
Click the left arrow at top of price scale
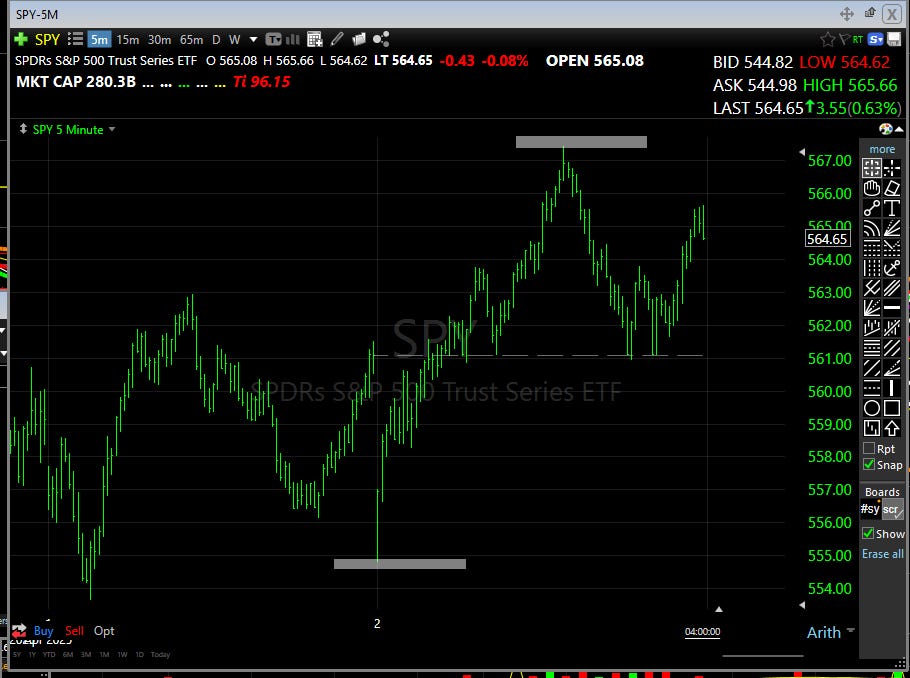pos(802,152)
